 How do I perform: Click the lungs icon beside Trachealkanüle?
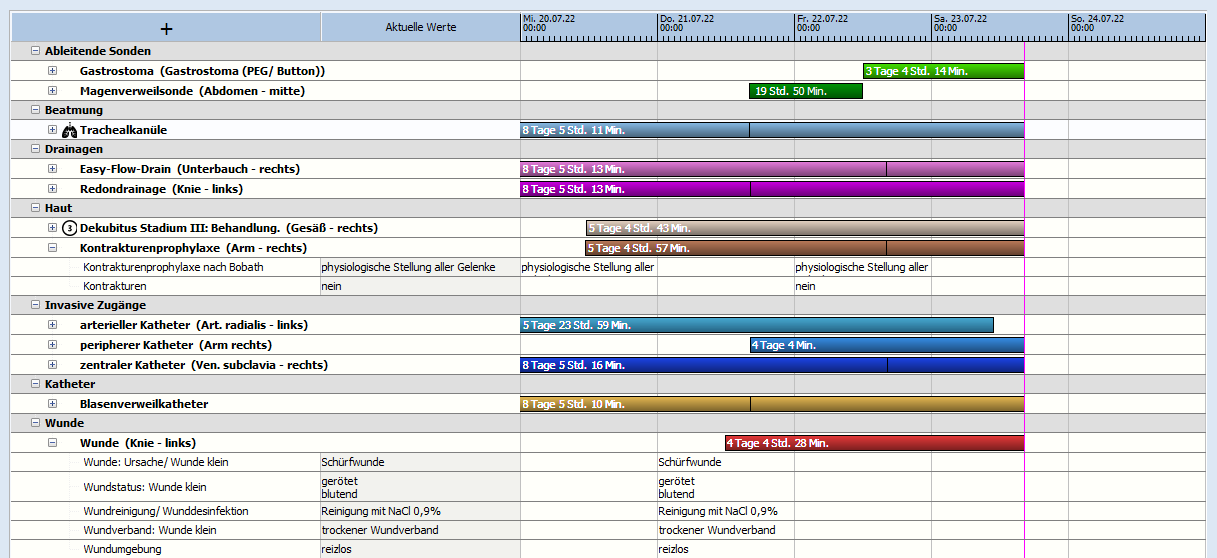[69, 130]
